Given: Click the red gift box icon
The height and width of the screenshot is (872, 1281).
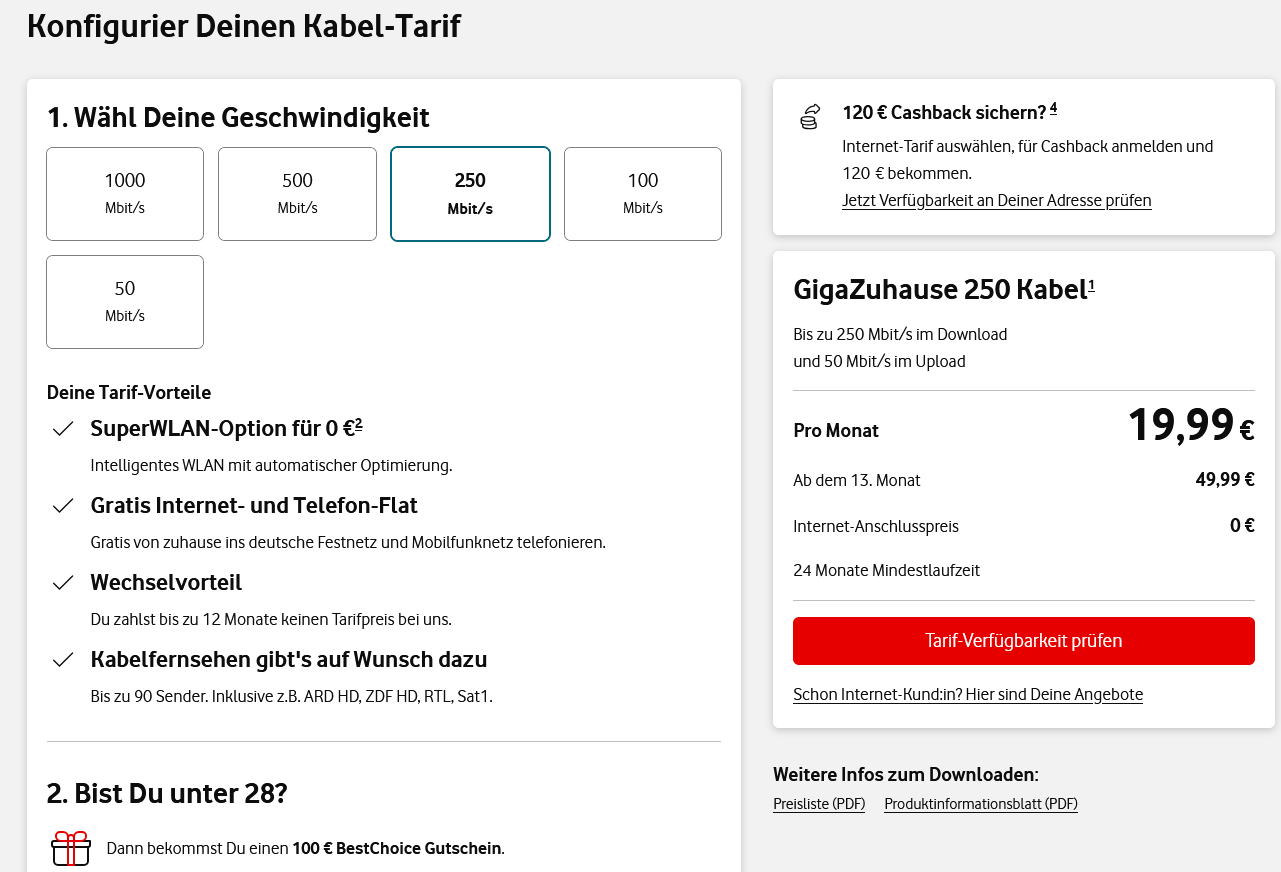Looking at the screenshot, I should [71, 848].
